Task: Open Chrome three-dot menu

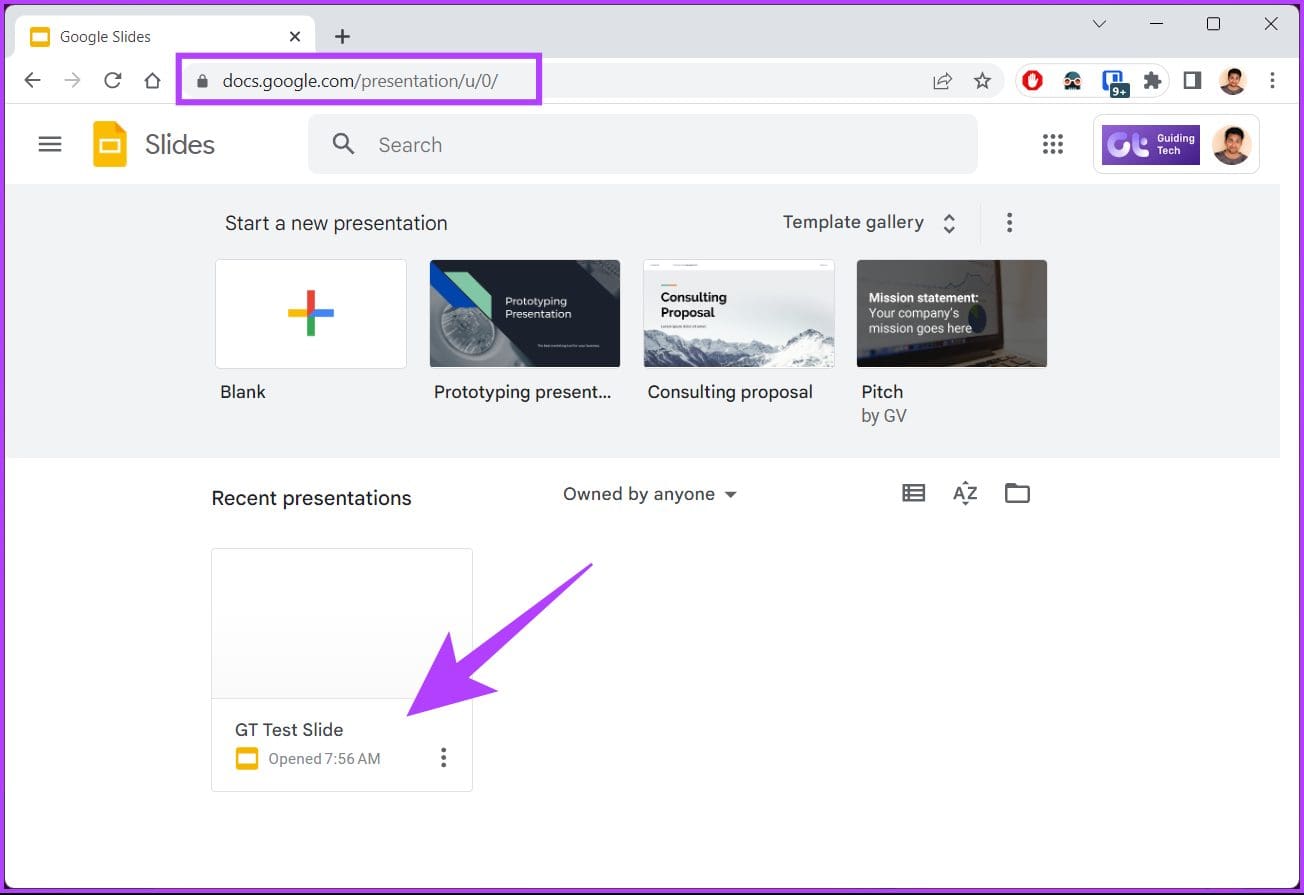Action: [x=1272, y=81]
